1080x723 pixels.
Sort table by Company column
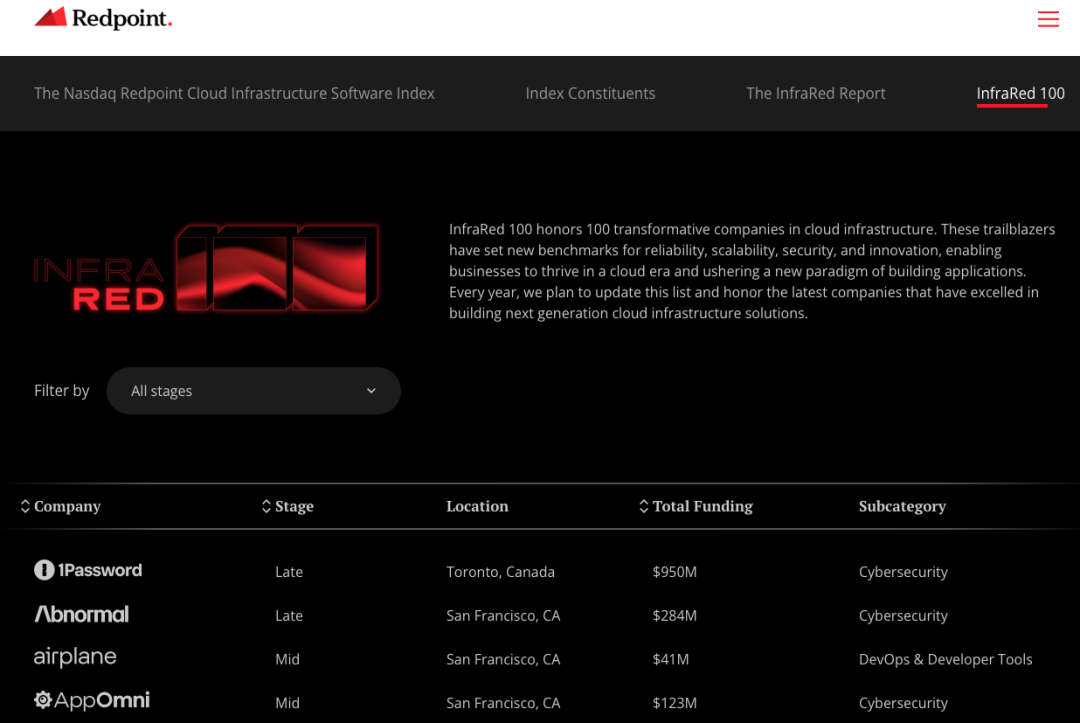point(61,506)
